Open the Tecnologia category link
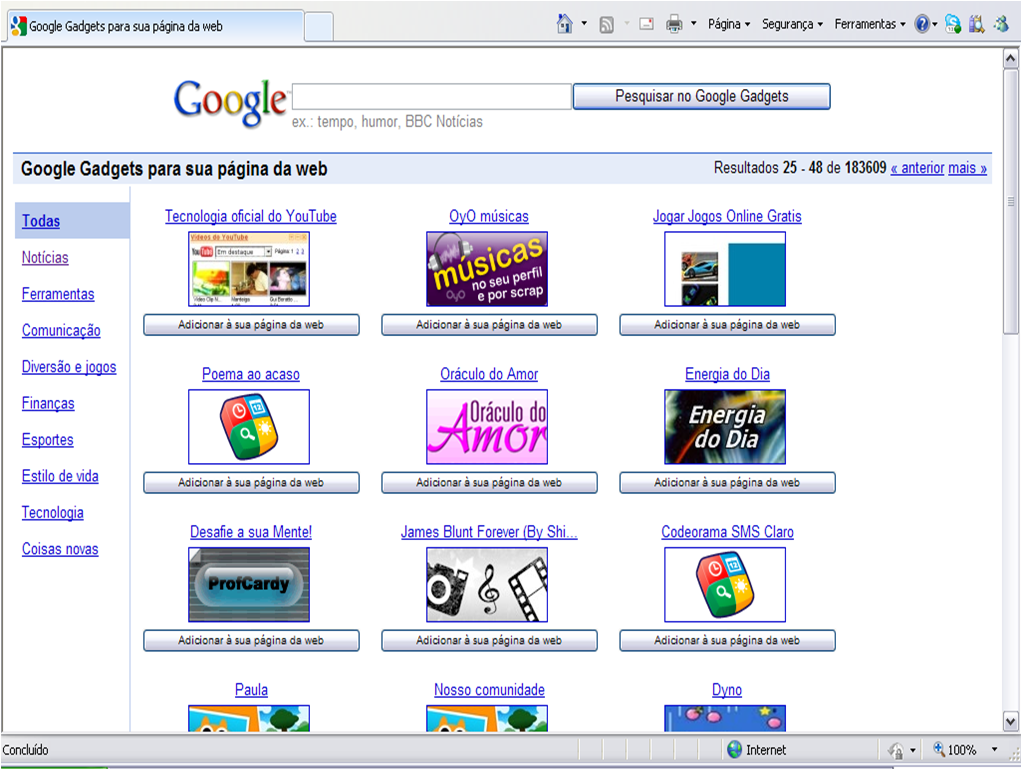Viewport: 1022px width, 770px height. click(x=53, y=513)
